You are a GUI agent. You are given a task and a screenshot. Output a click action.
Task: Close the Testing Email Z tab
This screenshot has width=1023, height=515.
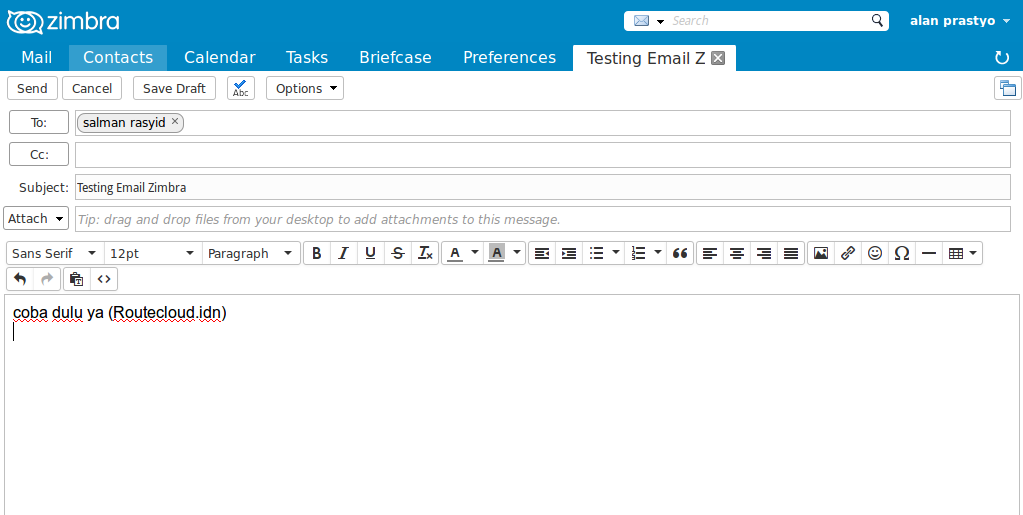[718, 58]
